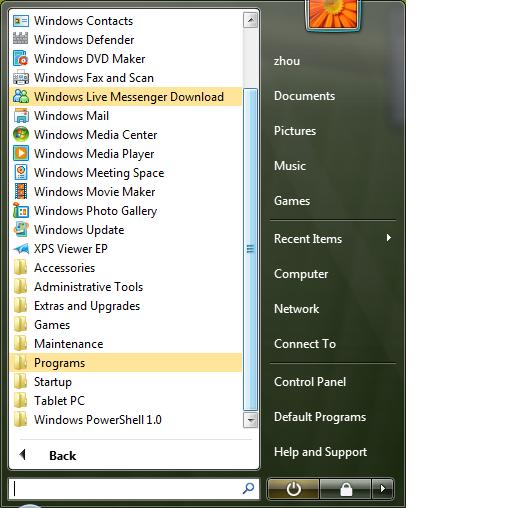Expand Windows PowerShell 1.0 folder label
Viewport: 512px width, 508px height.
point(98,420)
